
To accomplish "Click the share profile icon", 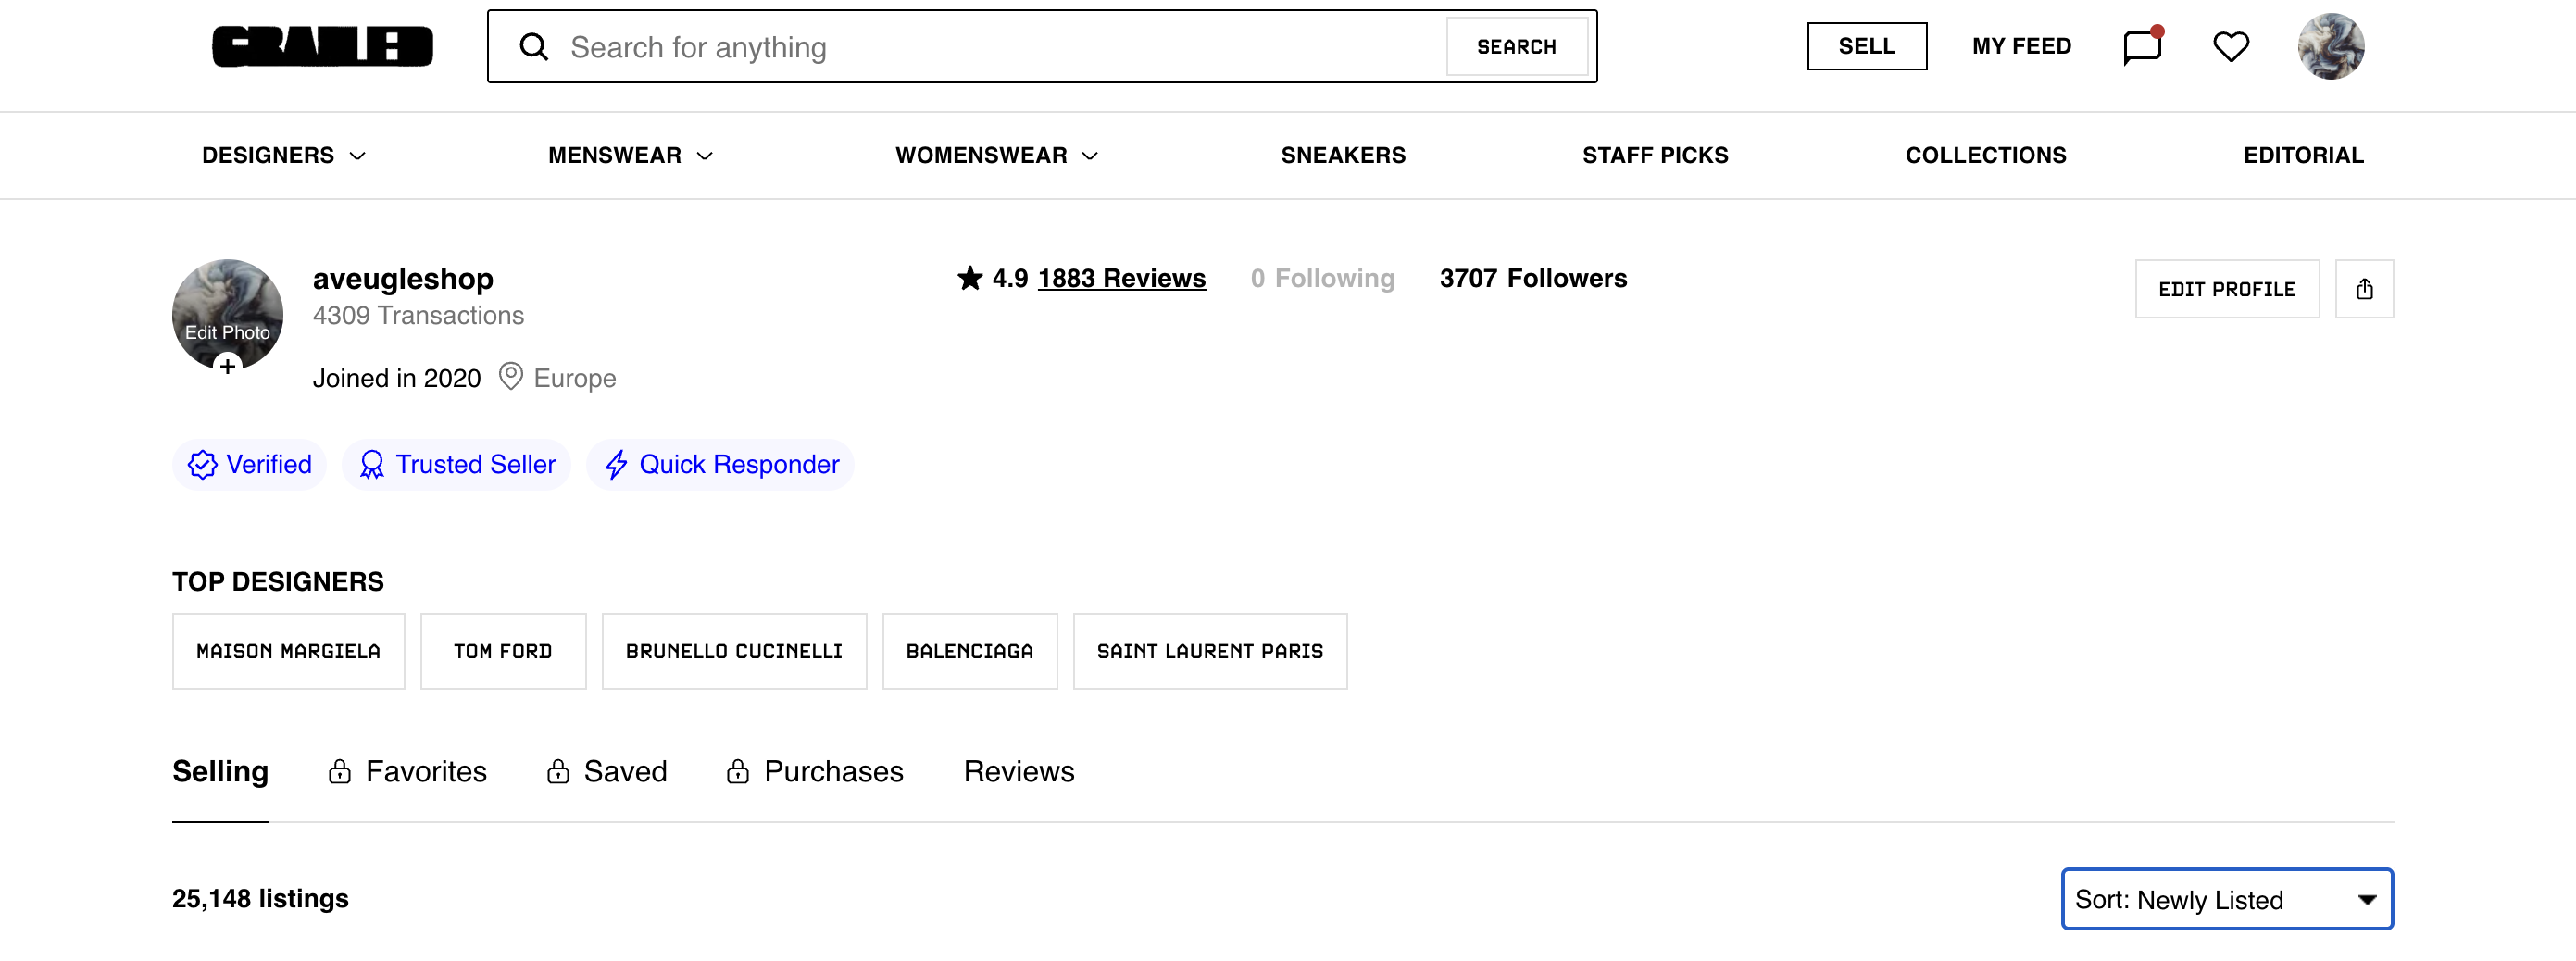I will coord(2363,289).
